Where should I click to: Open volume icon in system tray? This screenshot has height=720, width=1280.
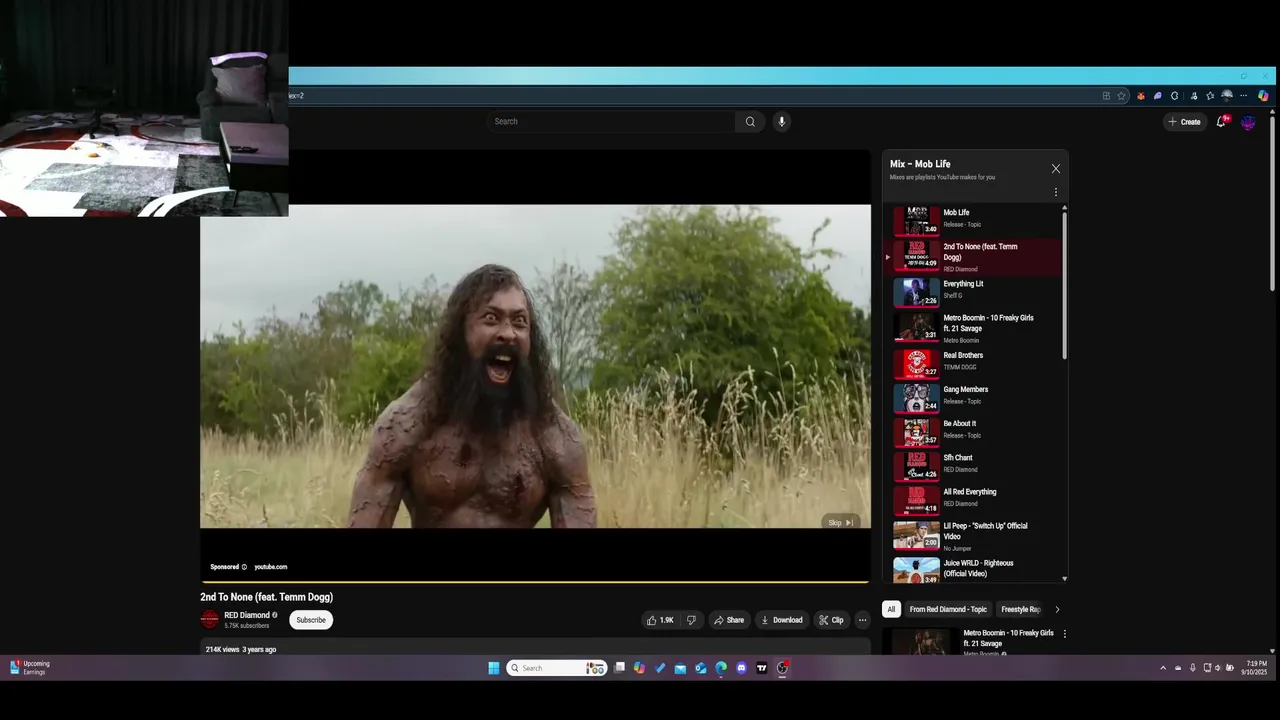tap(1218, 668)
